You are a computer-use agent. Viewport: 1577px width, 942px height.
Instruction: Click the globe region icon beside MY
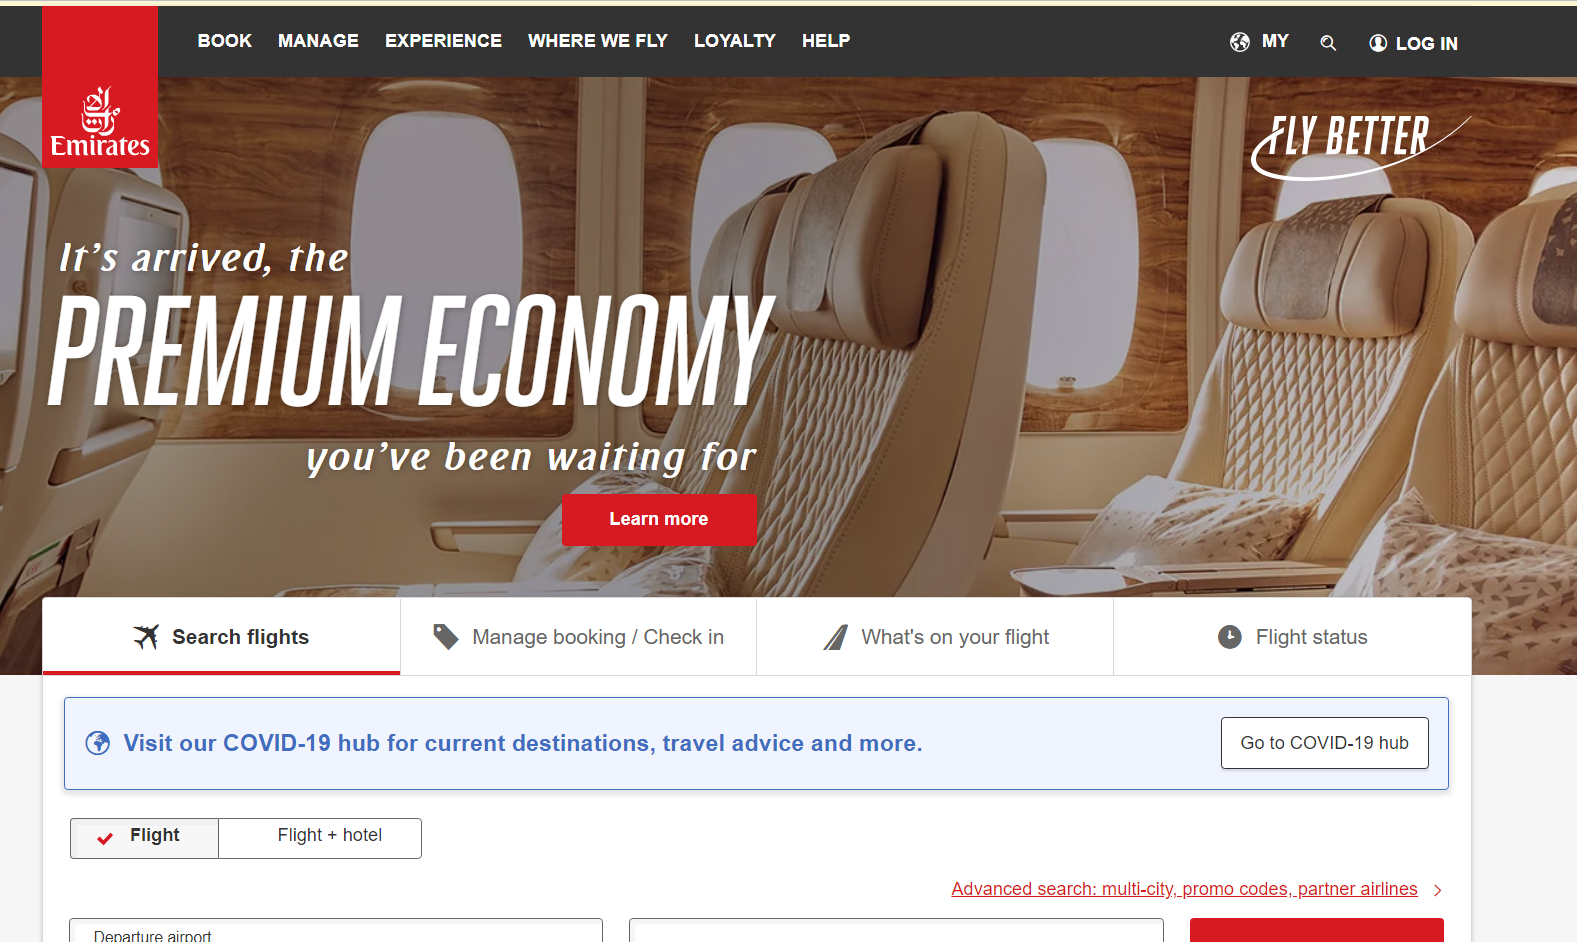click(1240, 42)
